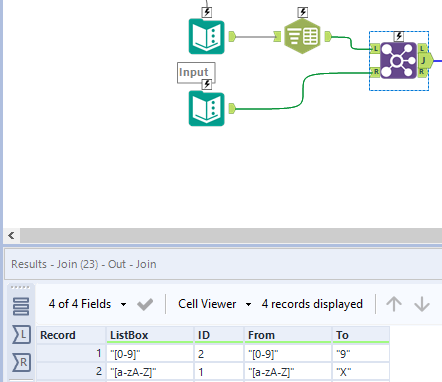Show the right unjoined R results
Viewport: 442px width, 382px height.
pos(22,362)
